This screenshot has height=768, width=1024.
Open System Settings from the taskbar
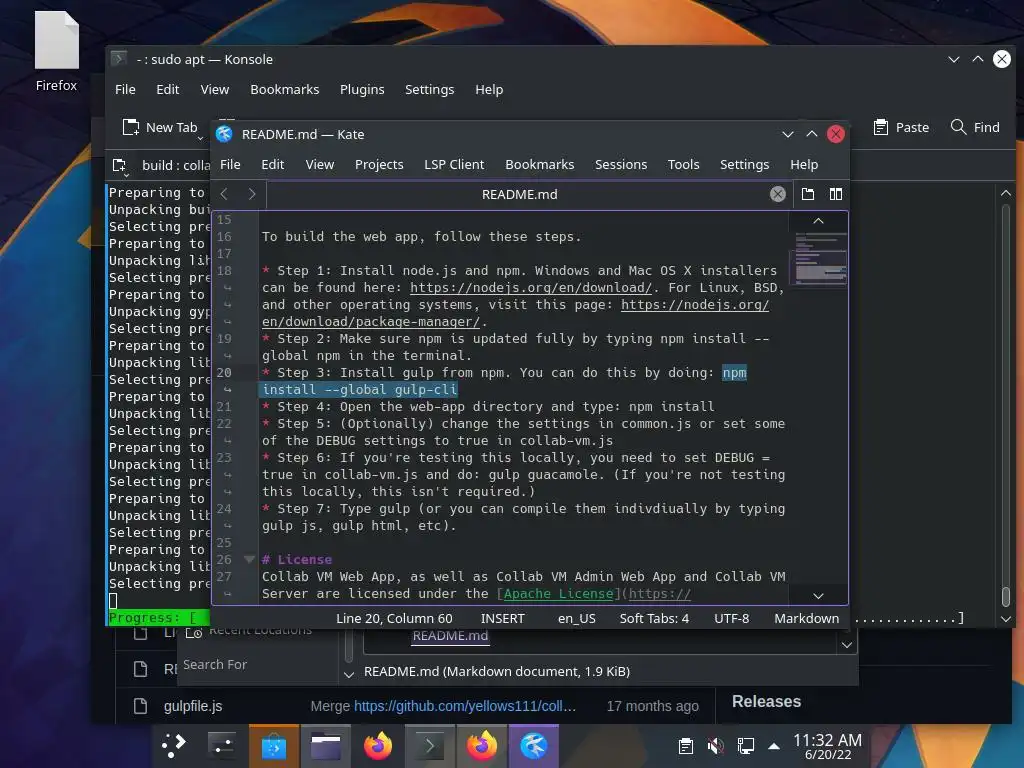tap(221, 745)
